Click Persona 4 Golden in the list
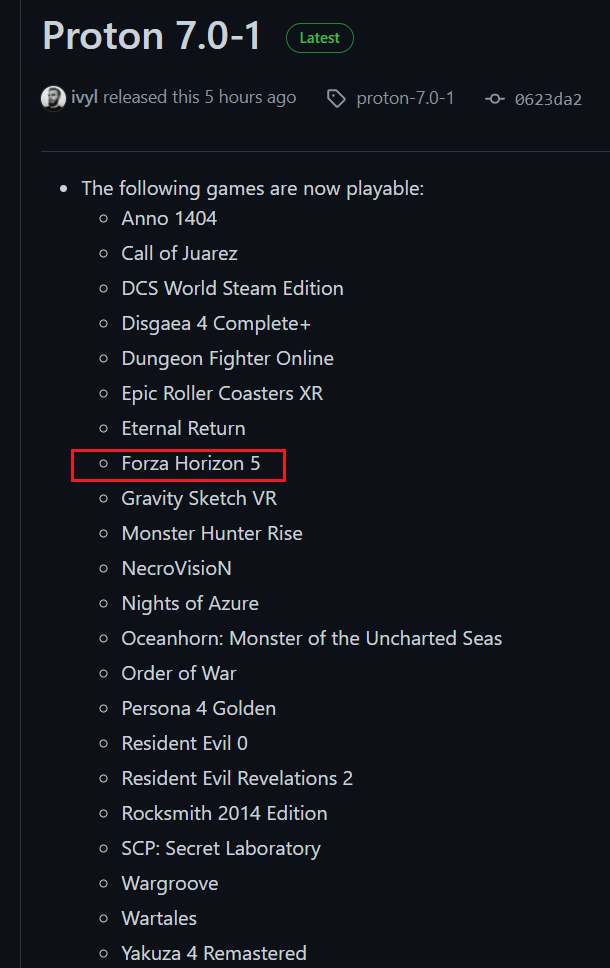 tap(199, 709)
